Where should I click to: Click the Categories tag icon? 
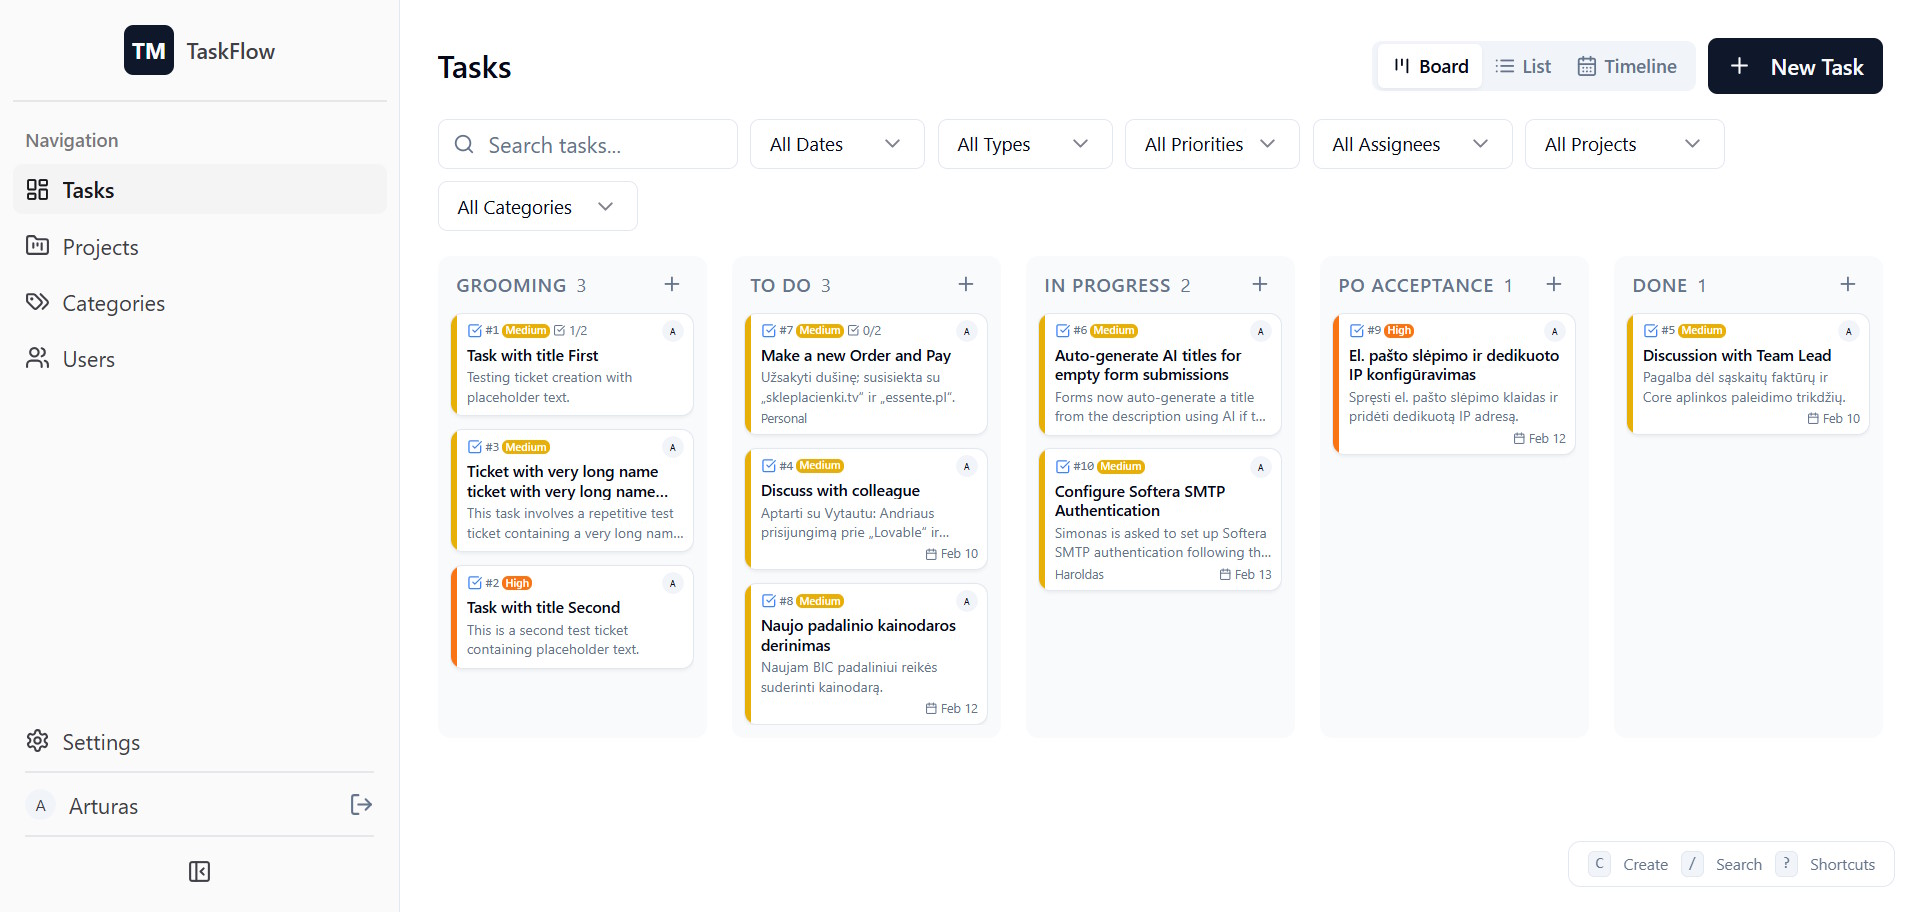pyautogui.click(x=37, y=302)
